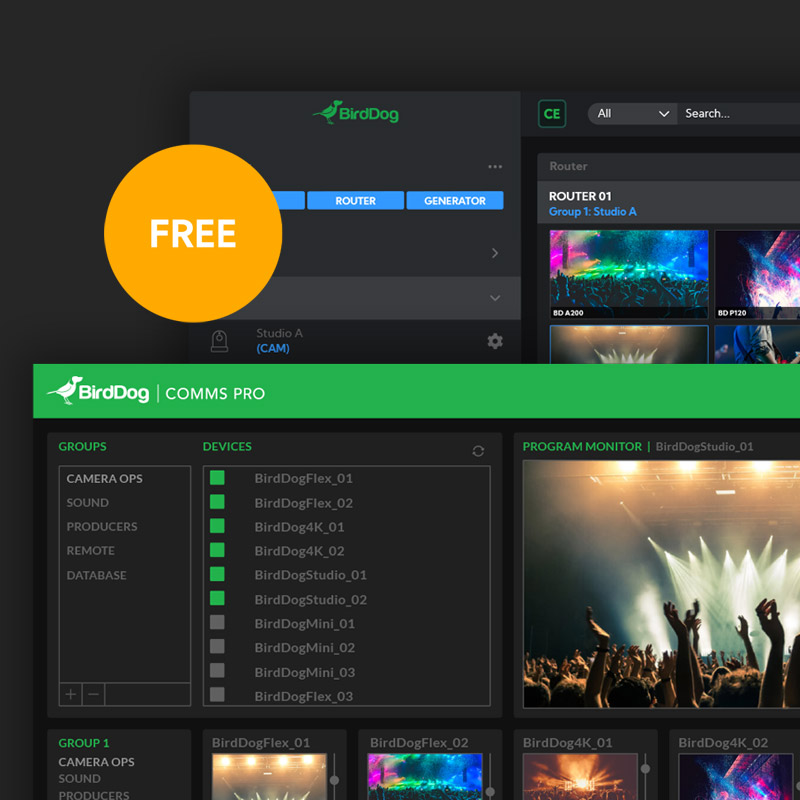Open the All filter dropdown
The width and height of the screenshot is (800, 800).
633,113
